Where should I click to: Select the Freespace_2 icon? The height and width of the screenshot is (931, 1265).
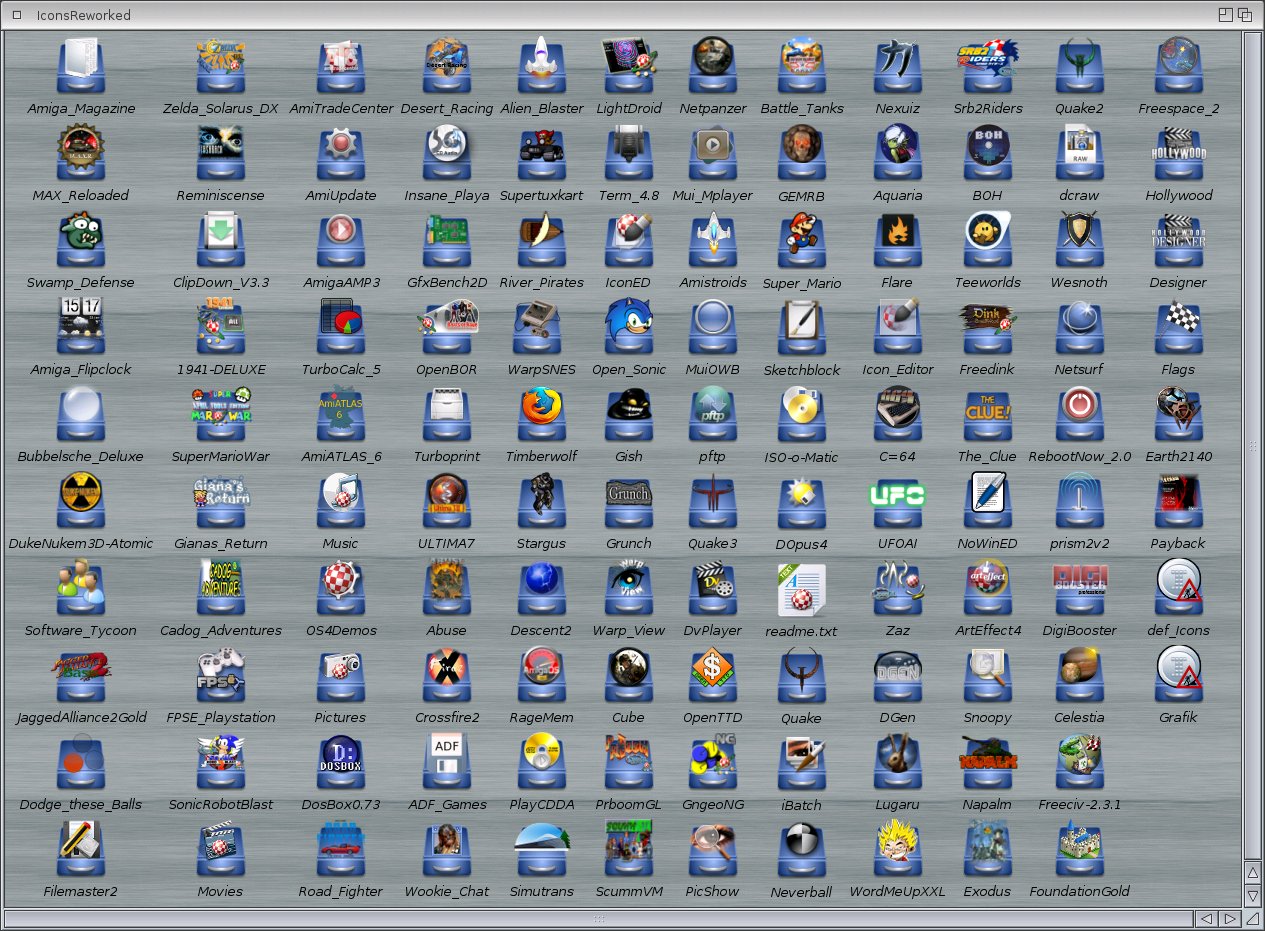coord(1179,67)
